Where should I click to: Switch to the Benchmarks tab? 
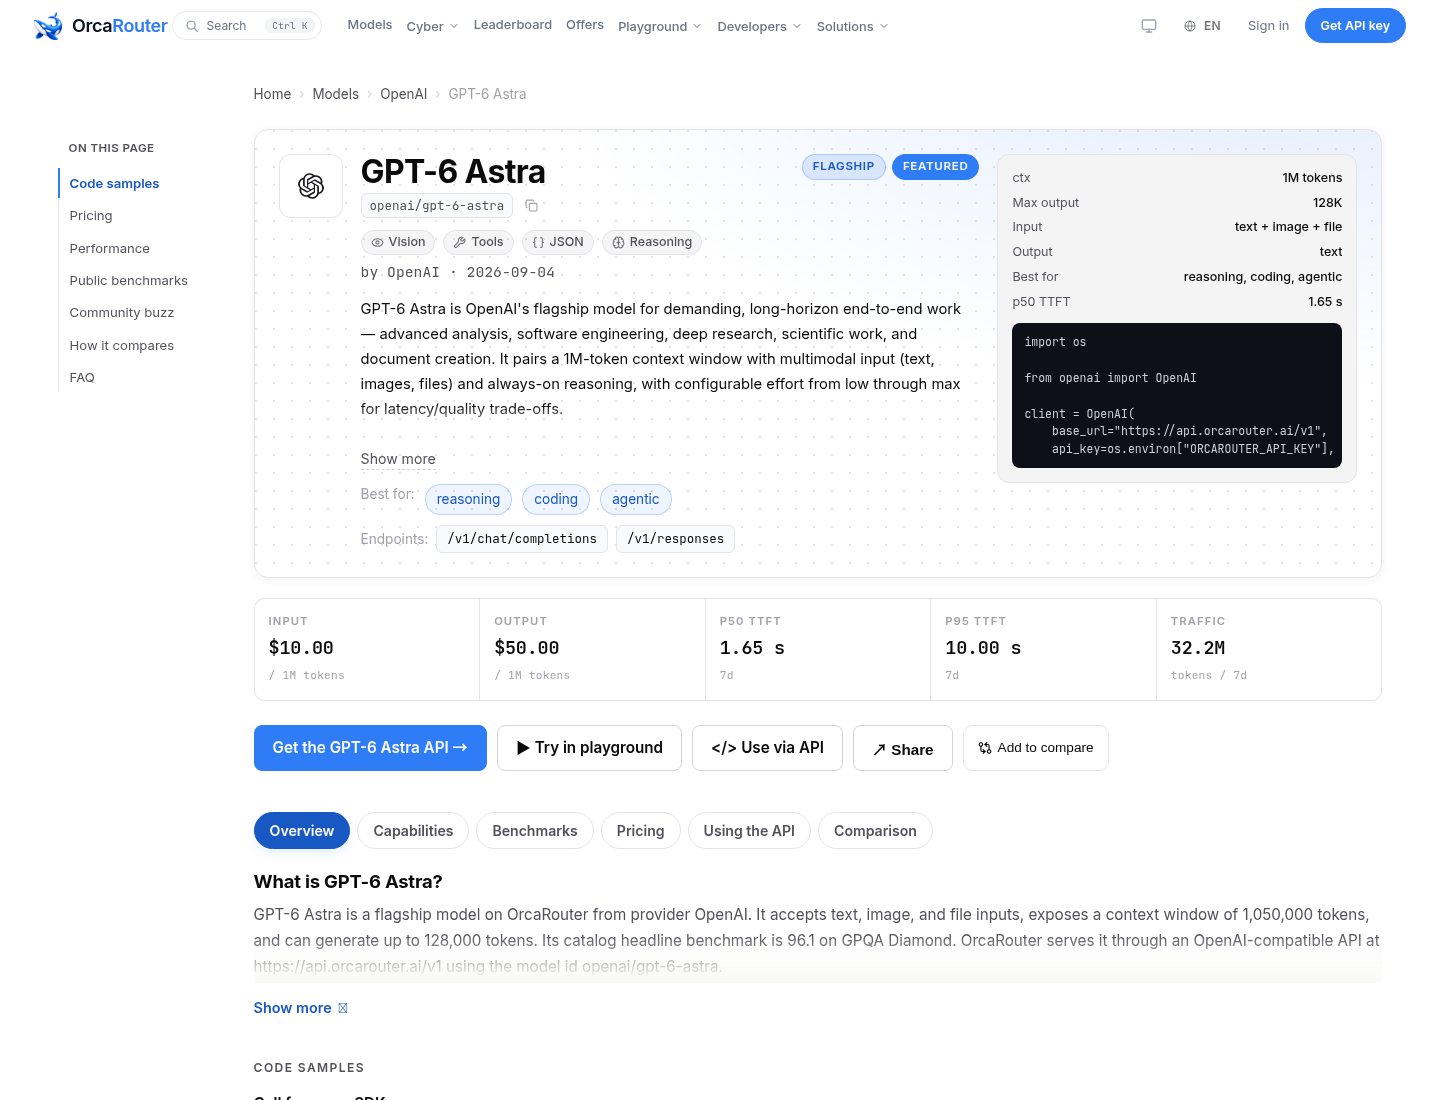(535, 831)
